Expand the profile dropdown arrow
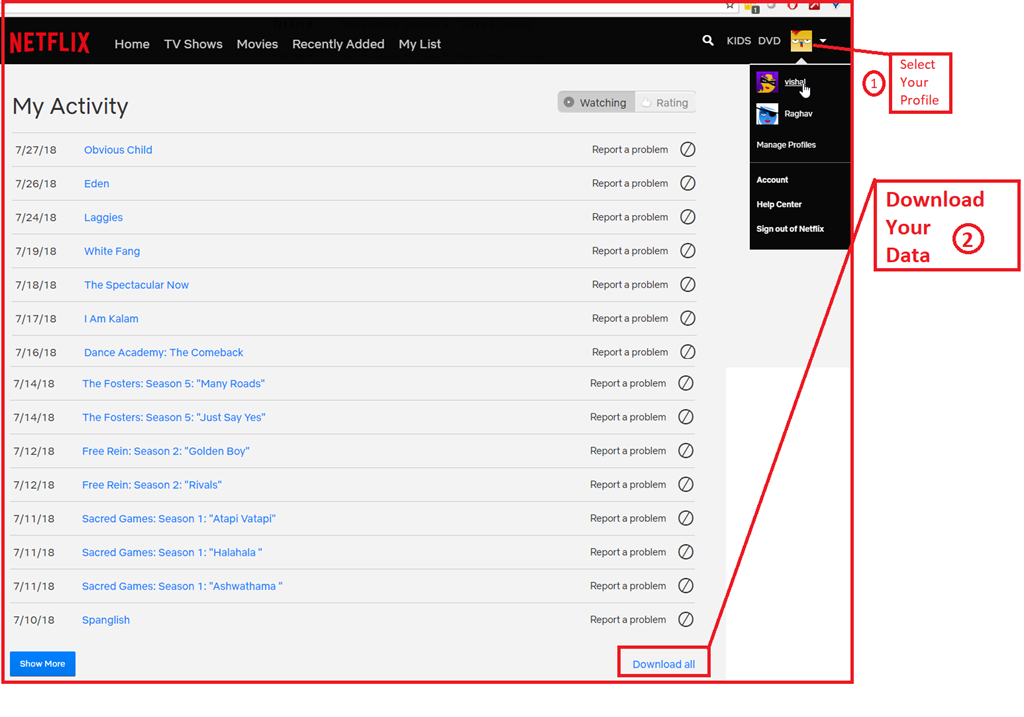1024x717 pixels. 823,42
